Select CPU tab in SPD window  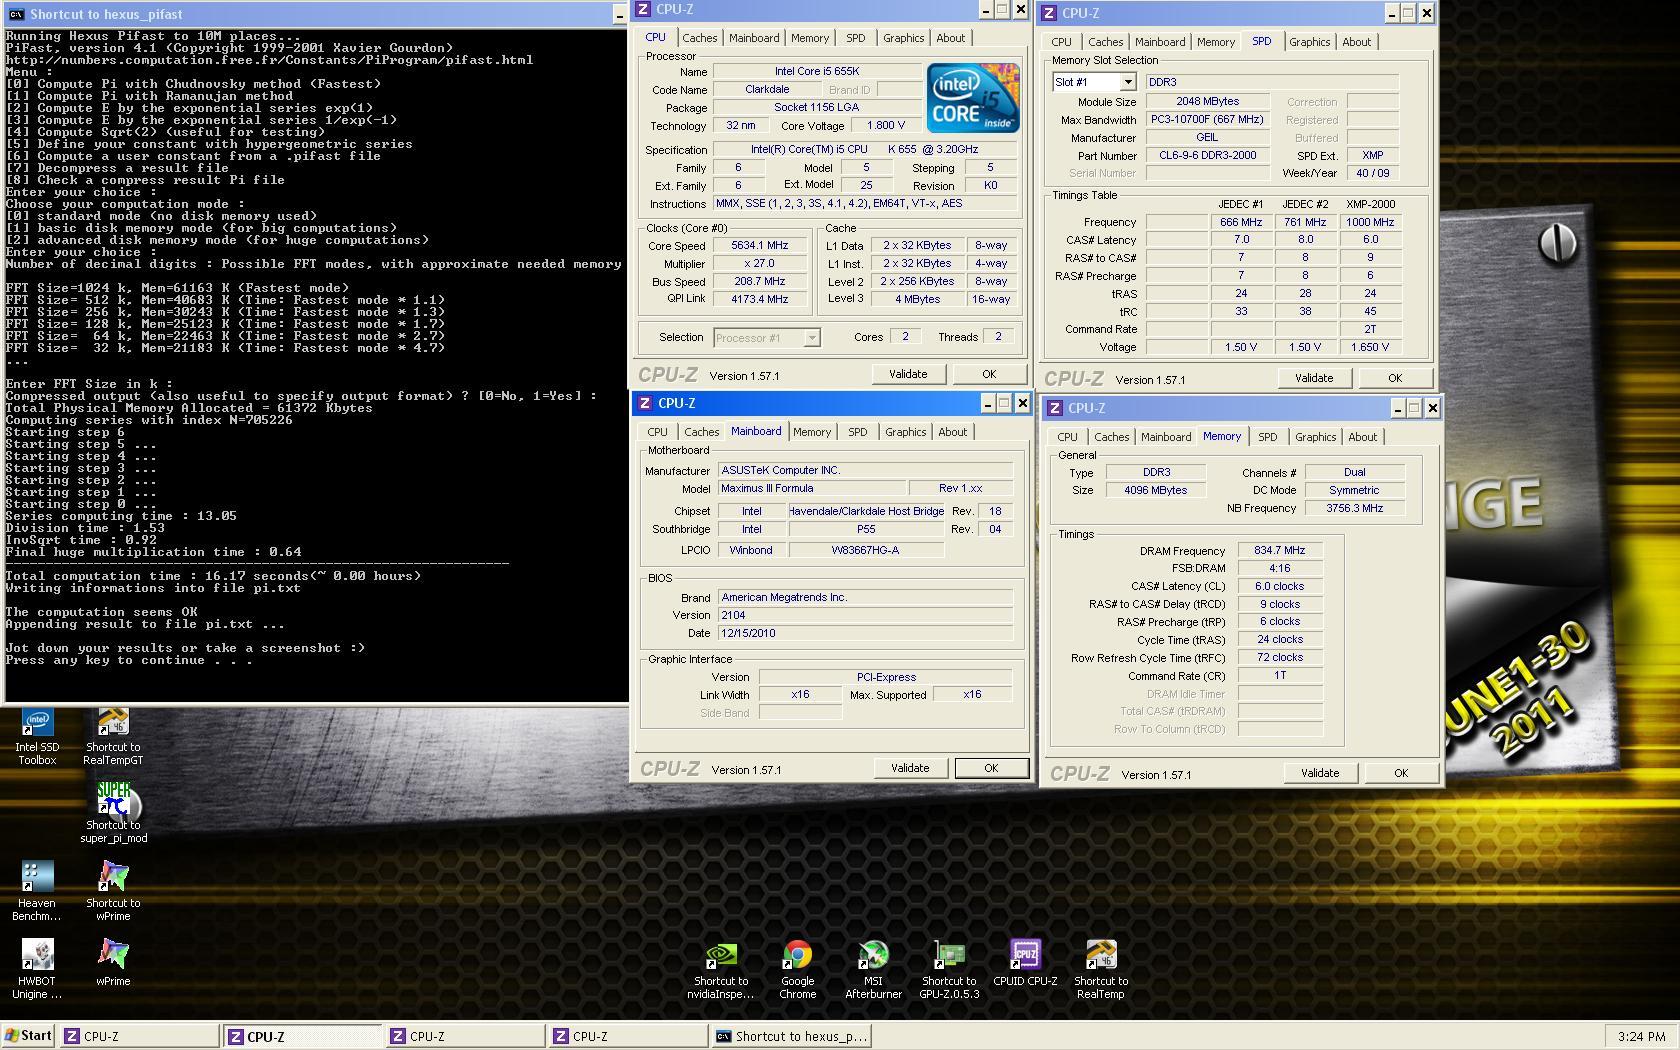click(1061, 42)
